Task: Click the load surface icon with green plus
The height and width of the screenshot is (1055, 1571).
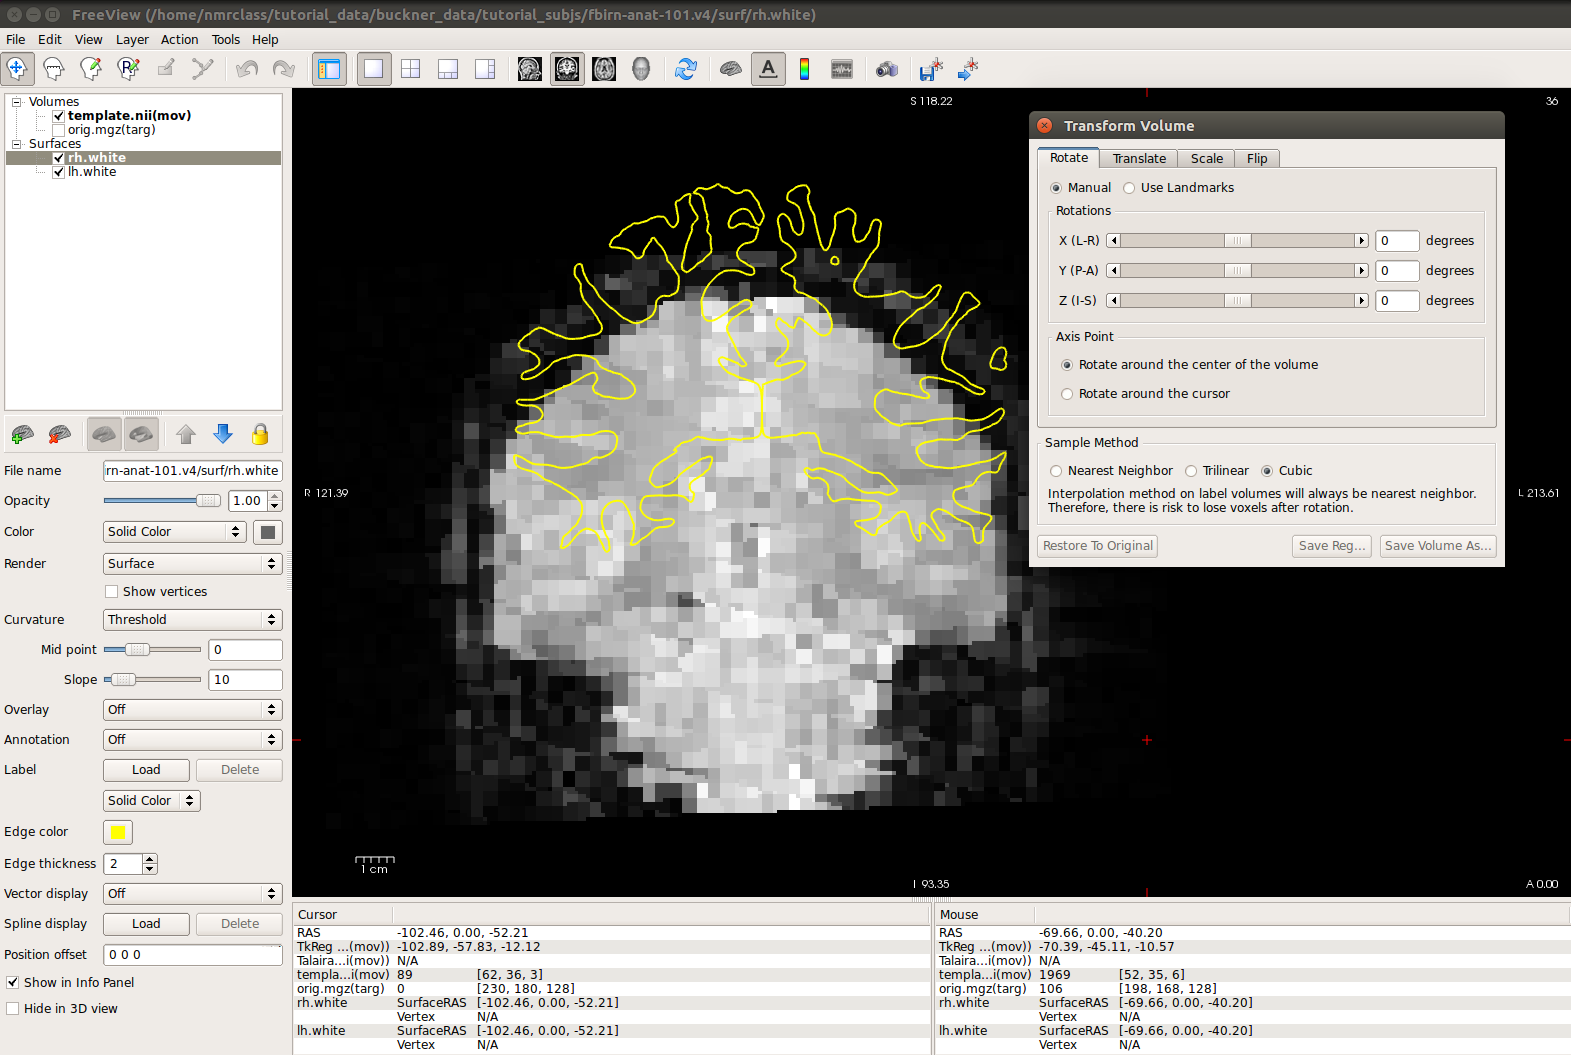Action: point(22,434)
